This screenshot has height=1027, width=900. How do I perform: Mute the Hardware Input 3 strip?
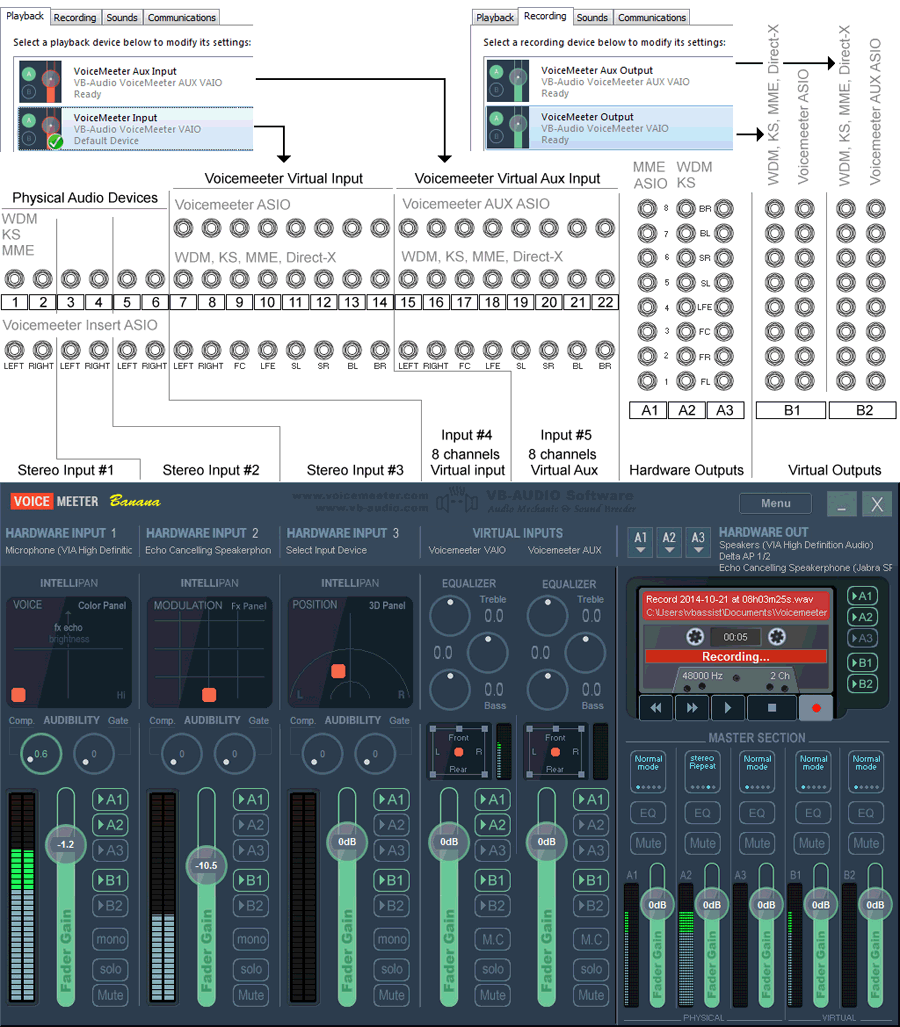click(392, 995)
